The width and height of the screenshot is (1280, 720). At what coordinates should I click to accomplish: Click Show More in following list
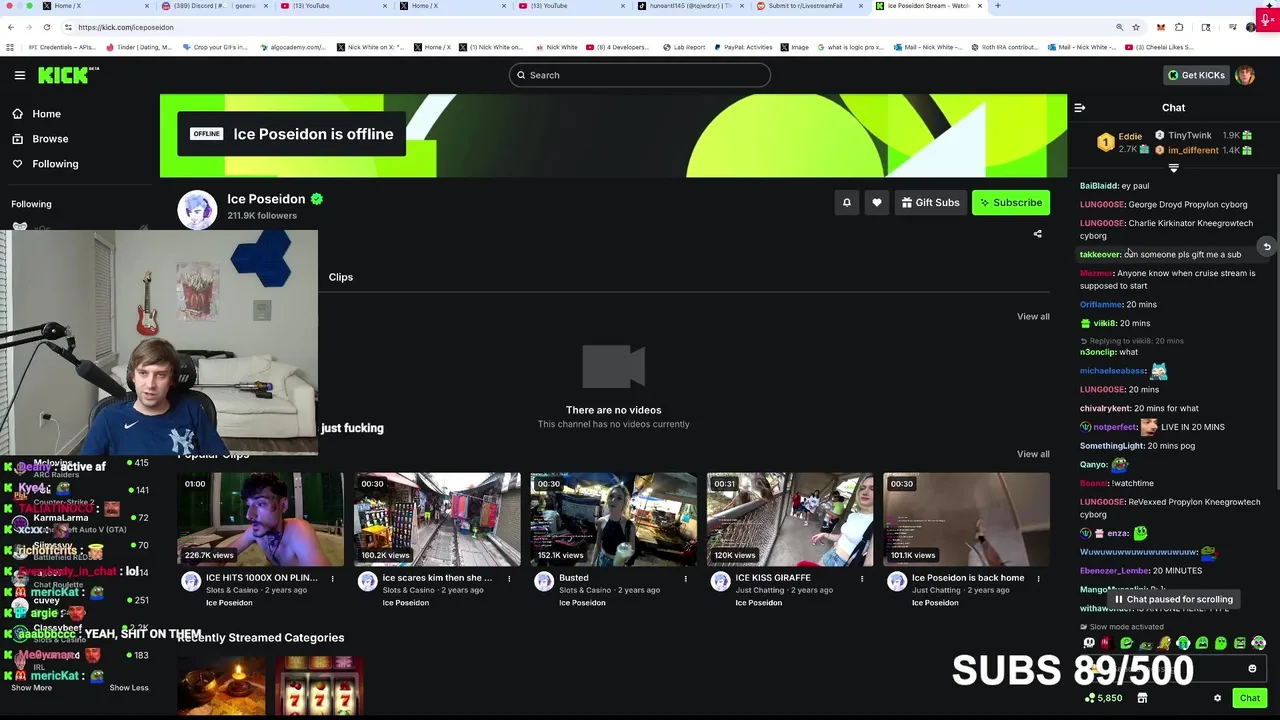pyautogui.click(x=31, y=688)
